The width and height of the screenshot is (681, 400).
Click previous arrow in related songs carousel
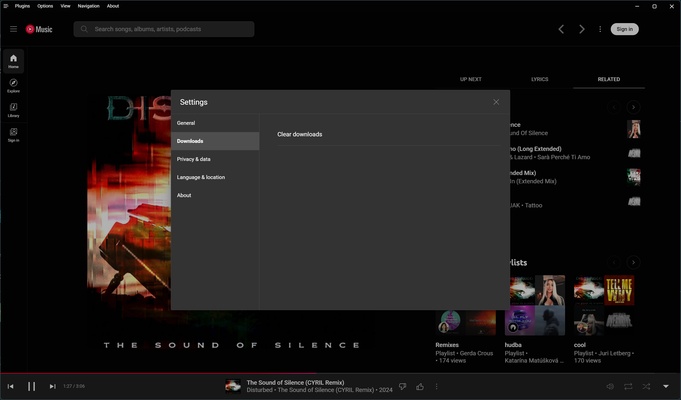[614, 107]
